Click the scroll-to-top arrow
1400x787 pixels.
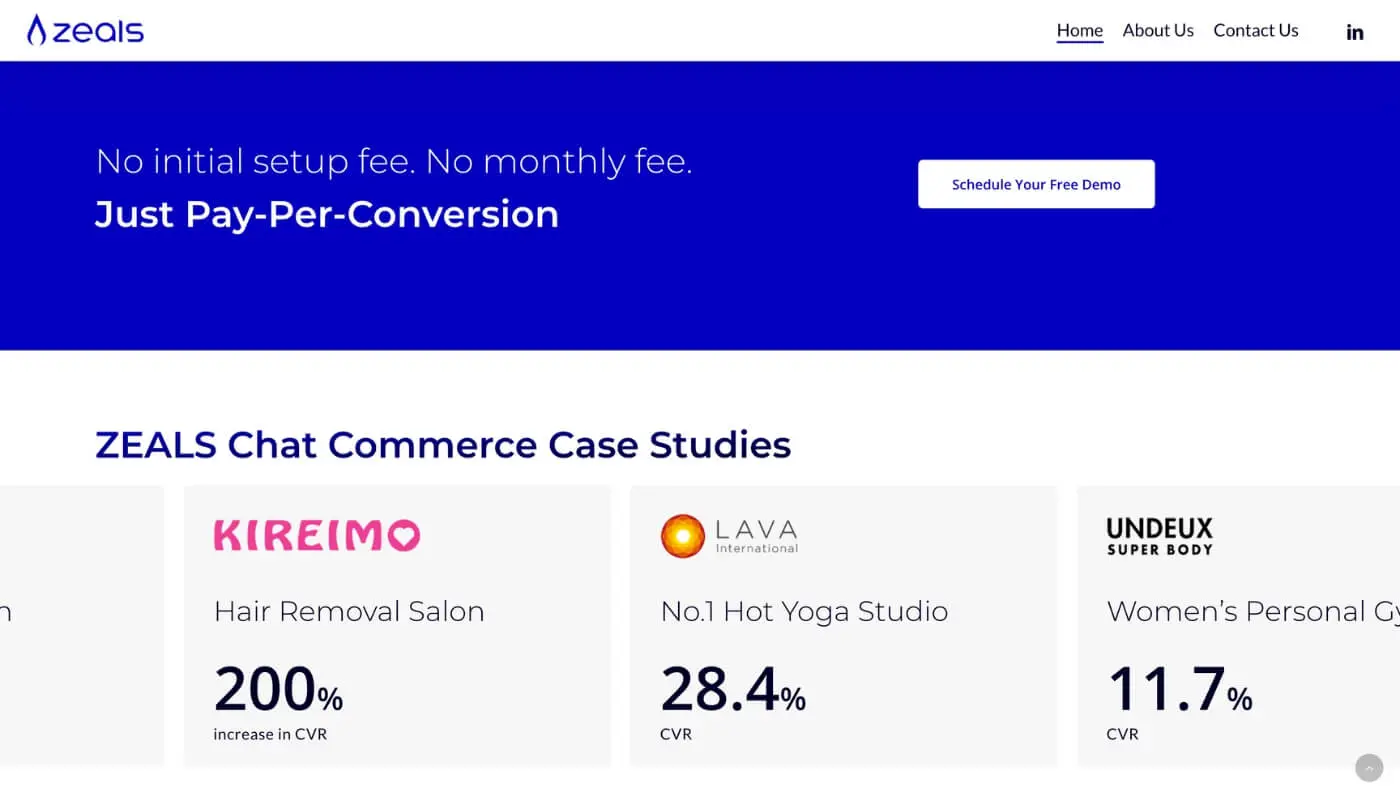click(x=1369, y=767)
